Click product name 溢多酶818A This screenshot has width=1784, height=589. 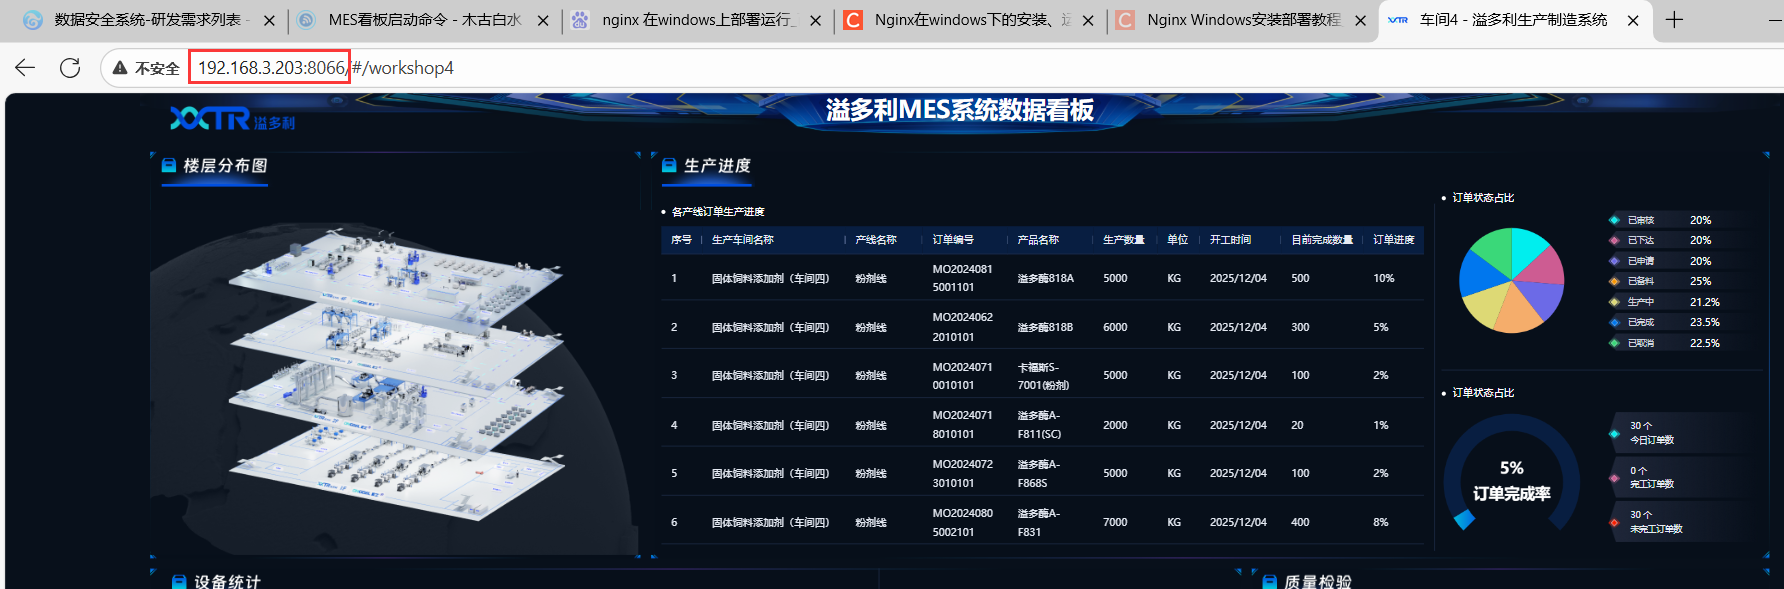point(1045,279)
